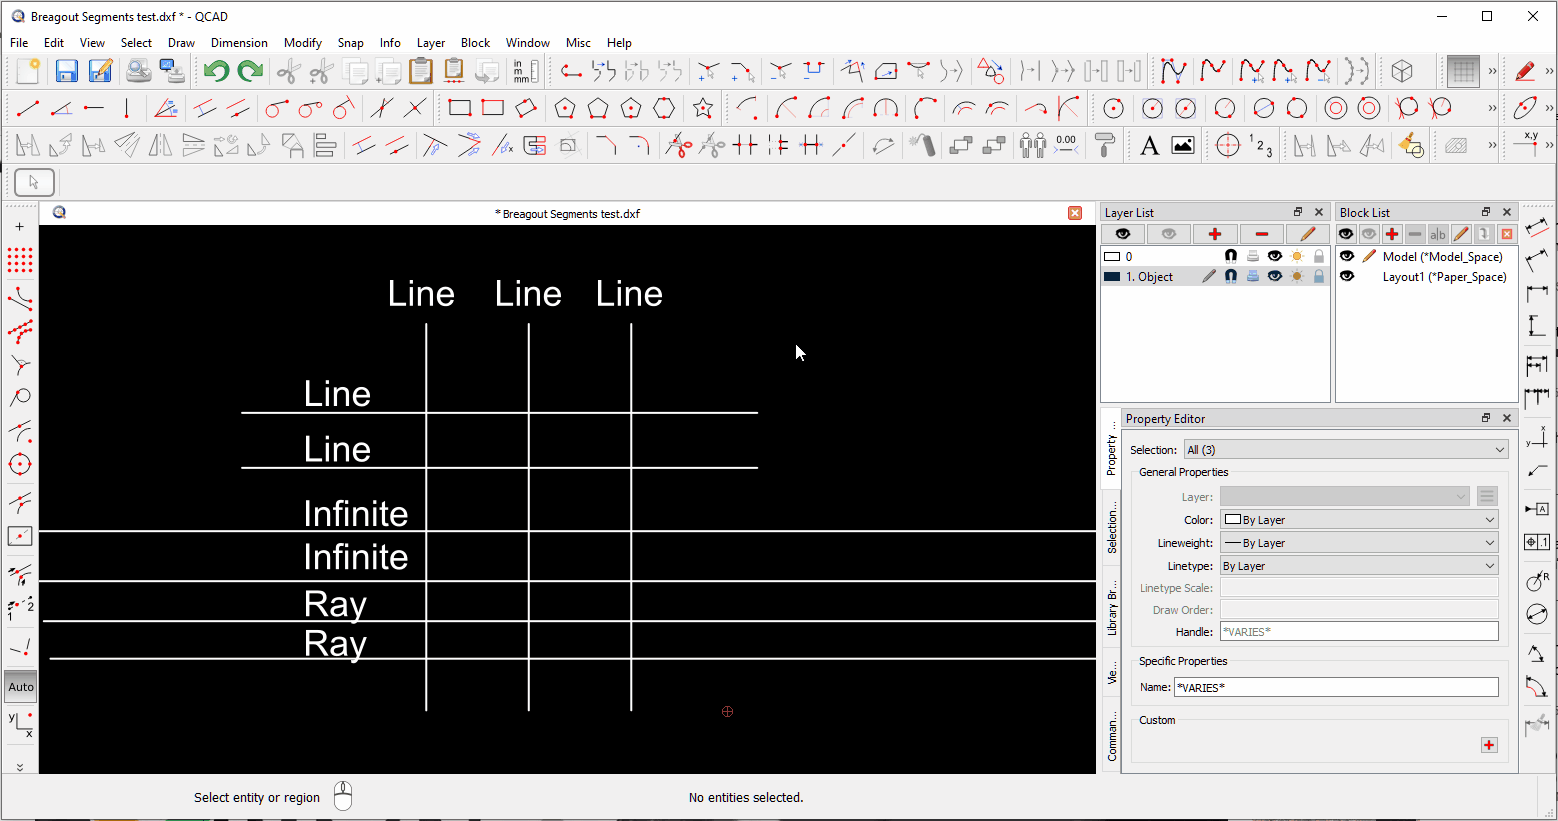Click the Auto snap button
The width and height of the screenshot is (1558, 821).
coord(21,687)
